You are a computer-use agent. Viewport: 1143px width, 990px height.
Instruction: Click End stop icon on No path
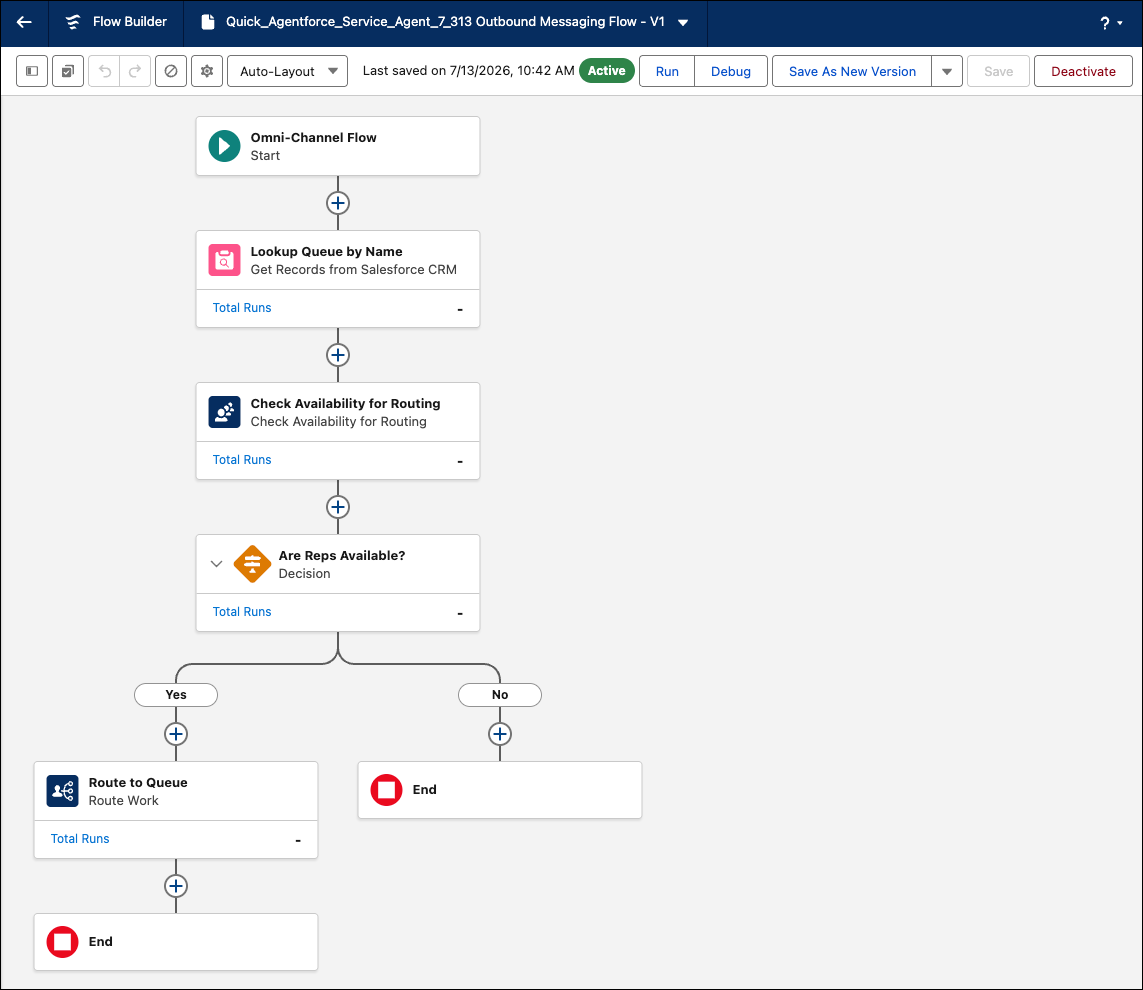(386, 790)
